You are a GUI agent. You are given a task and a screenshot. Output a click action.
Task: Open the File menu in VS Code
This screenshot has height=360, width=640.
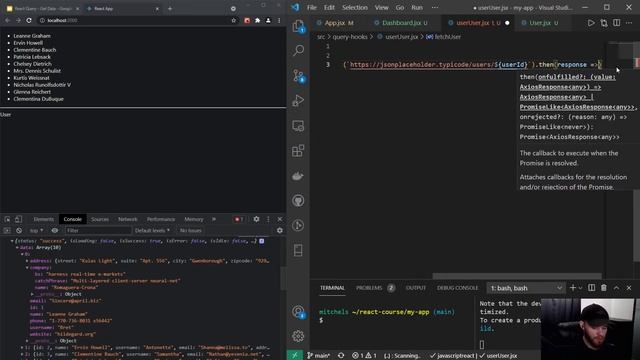[312, 7]
